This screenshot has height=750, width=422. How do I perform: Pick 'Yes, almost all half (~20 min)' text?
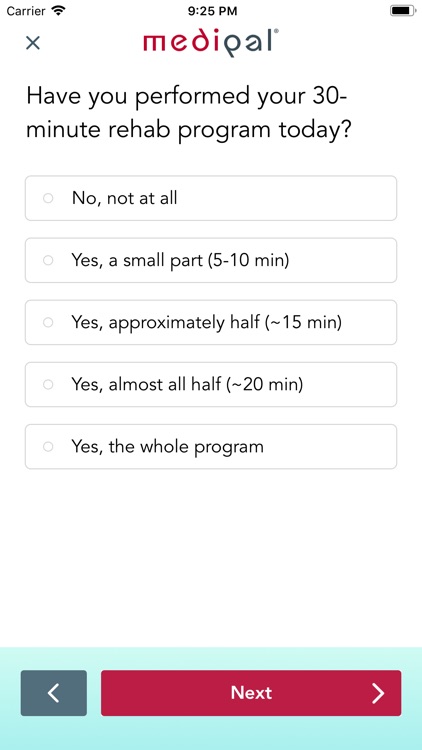187,385
